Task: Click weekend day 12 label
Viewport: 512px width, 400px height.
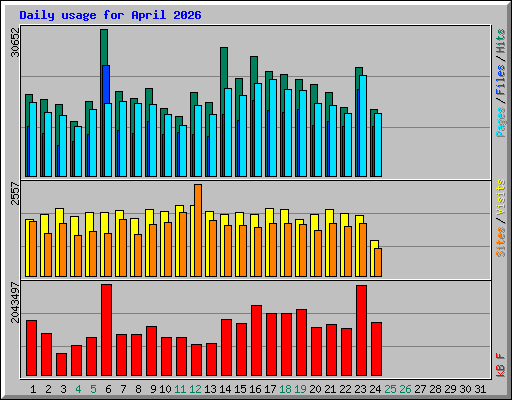Action: 195,389
